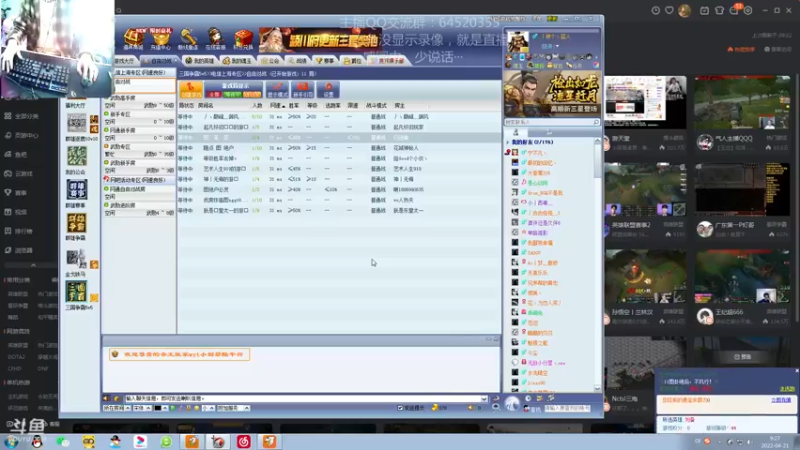
Task: Select 云游戏 in Douyu sidebar
Action: tap(19, 174)
